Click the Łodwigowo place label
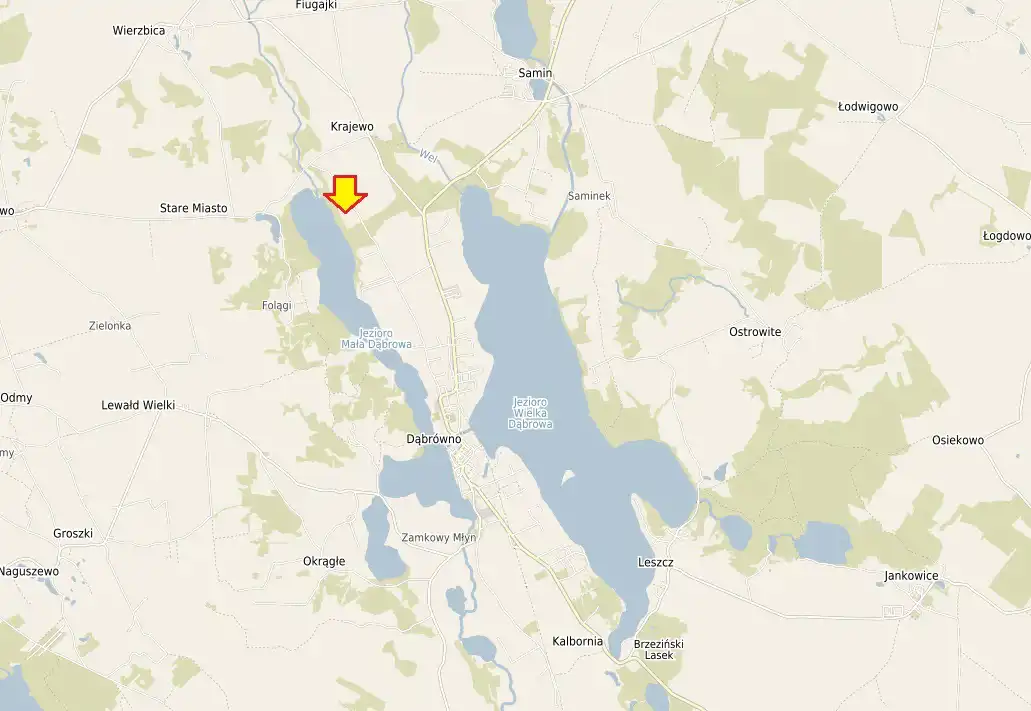 pyautogui.click(x=868, y=107)
